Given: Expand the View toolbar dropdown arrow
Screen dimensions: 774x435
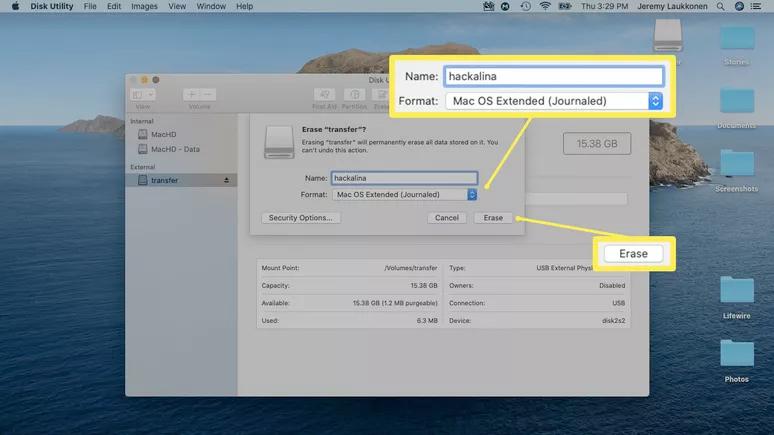Looking at the screenshot, I should [x=151, y=94].
